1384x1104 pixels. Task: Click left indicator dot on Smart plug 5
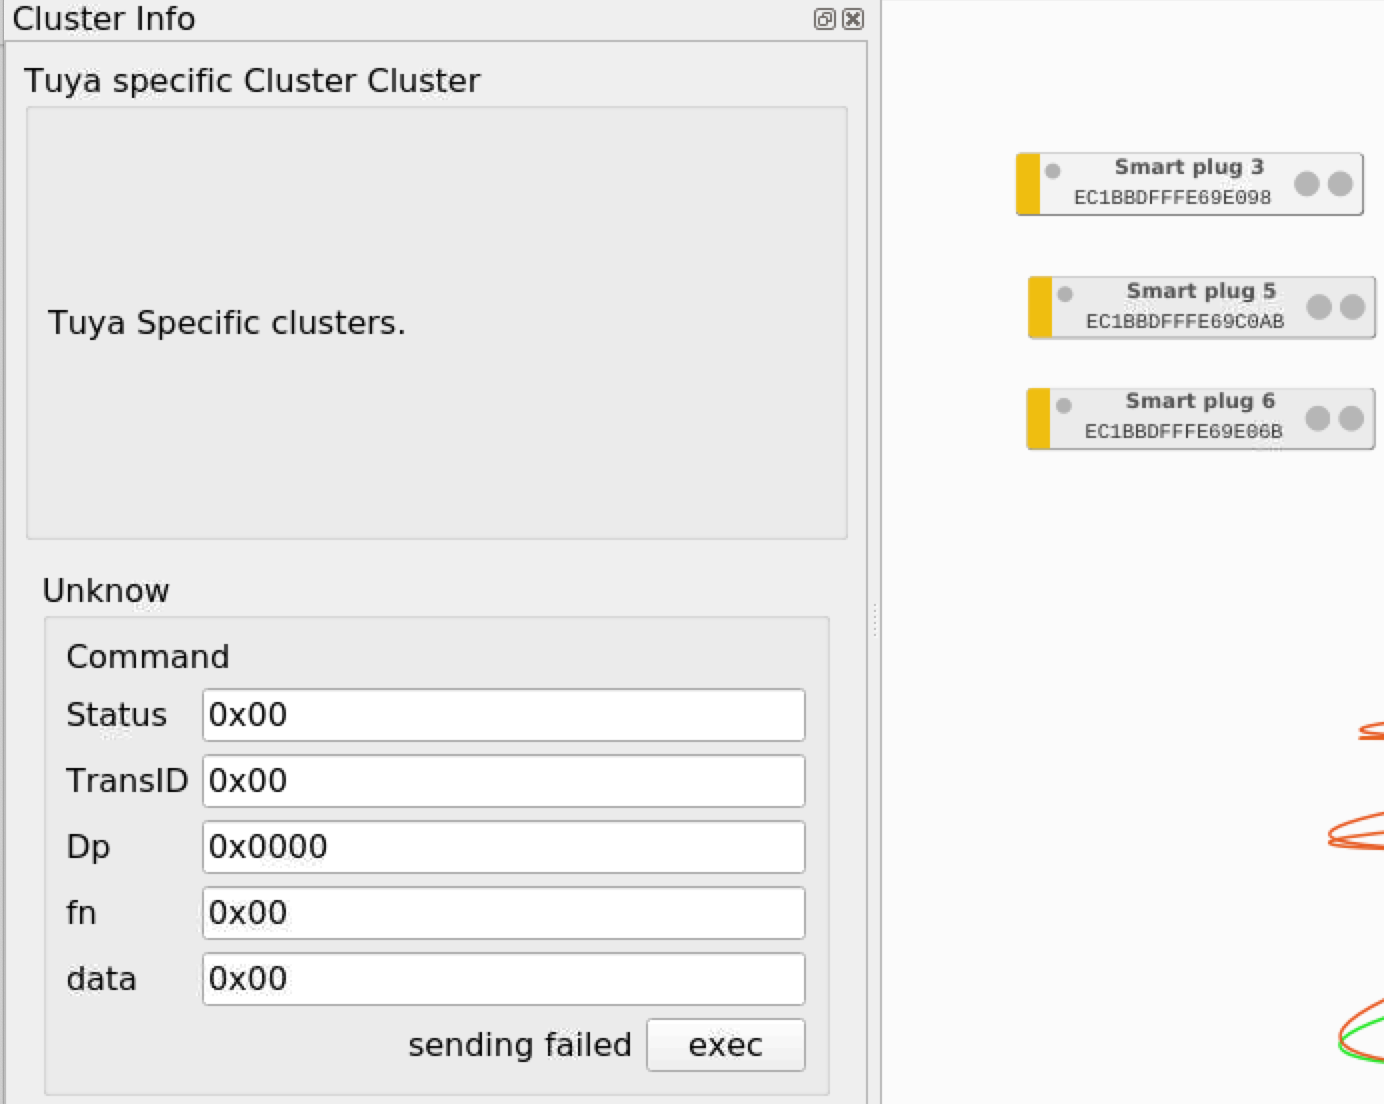click(1065, 294)
